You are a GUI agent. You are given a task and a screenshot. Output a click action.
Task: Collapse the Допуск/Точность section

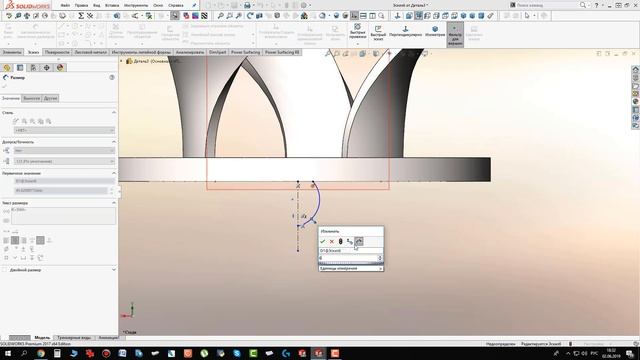pos(114,142)
